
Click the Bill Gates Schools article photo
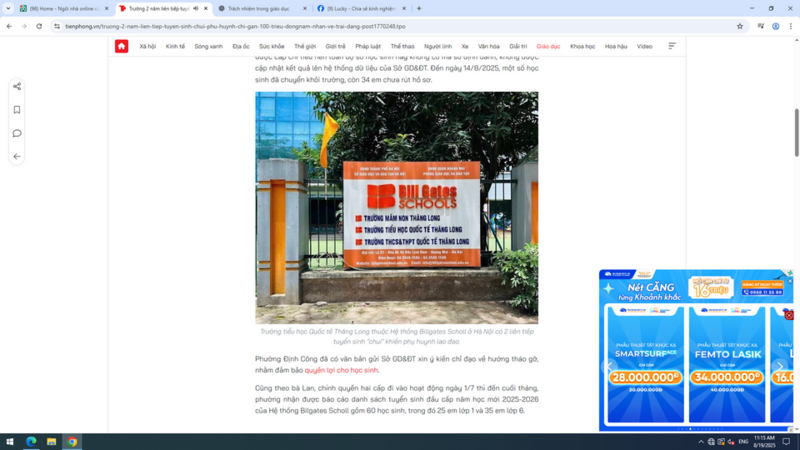point(396,208)
